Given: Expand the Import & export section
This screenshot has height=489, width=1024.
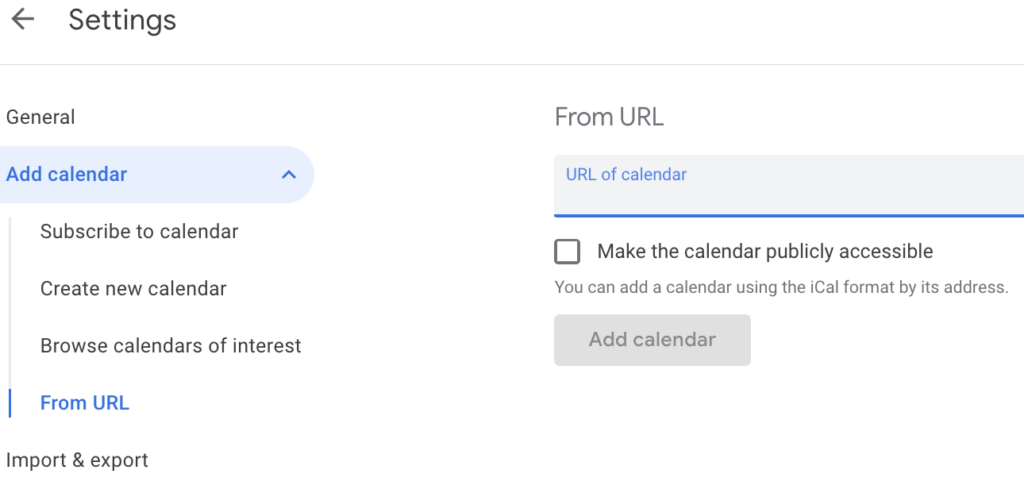Looking at the screenshot, I should 77,460.
